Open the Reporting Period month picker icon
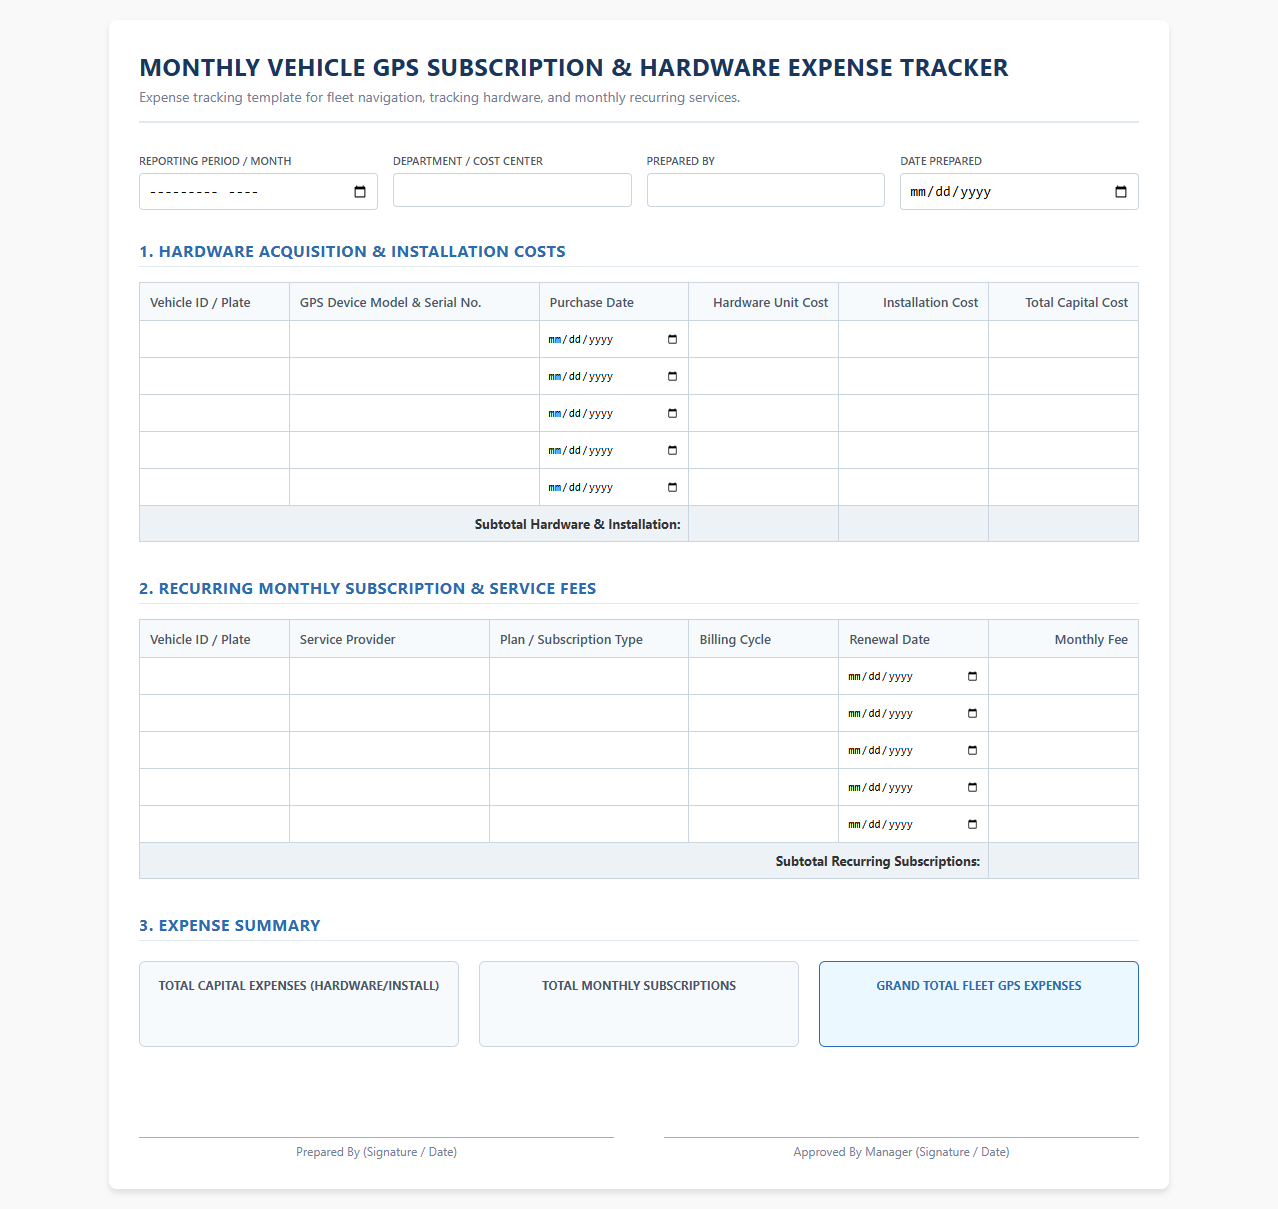This screenshot has width=1278, height=1209. tap(360, 192)
